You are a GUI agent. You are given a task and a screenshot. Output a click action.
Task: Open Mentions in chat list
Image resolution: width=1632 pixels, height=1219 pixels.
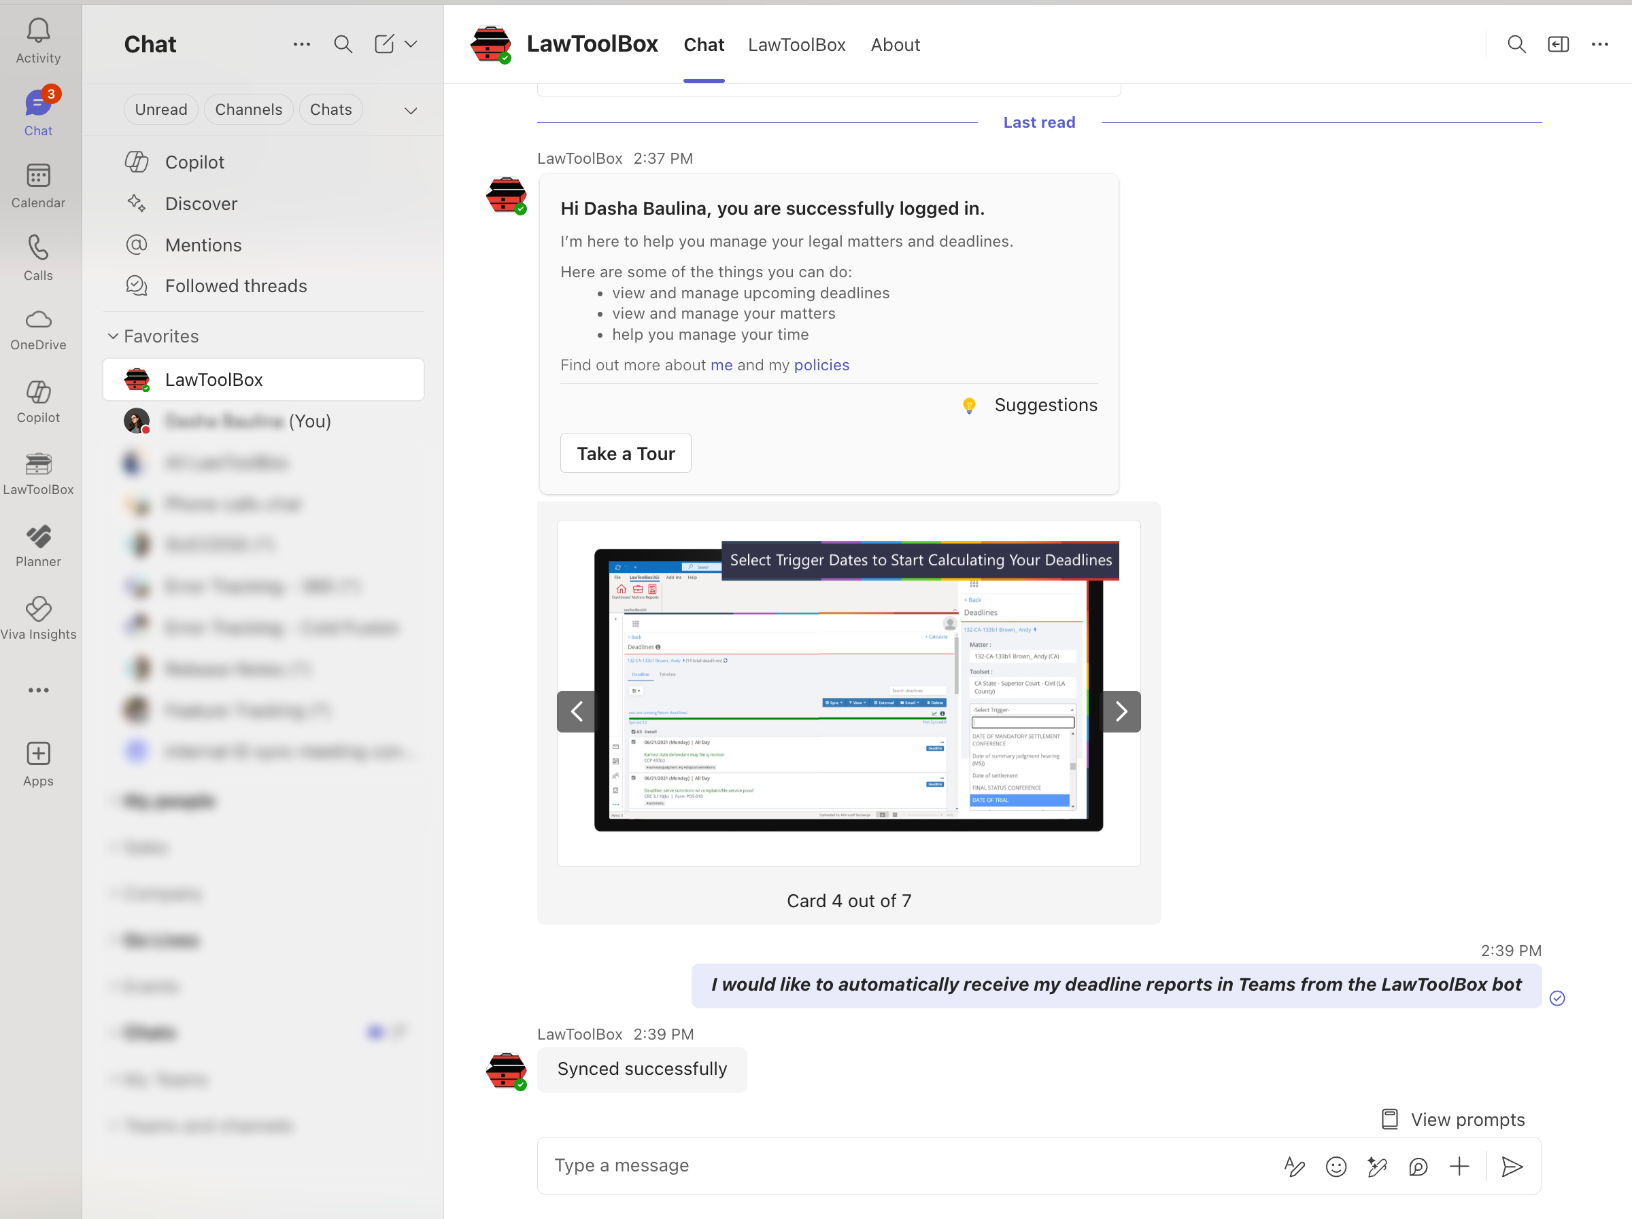pyautogui.click(x=264, y=245)
